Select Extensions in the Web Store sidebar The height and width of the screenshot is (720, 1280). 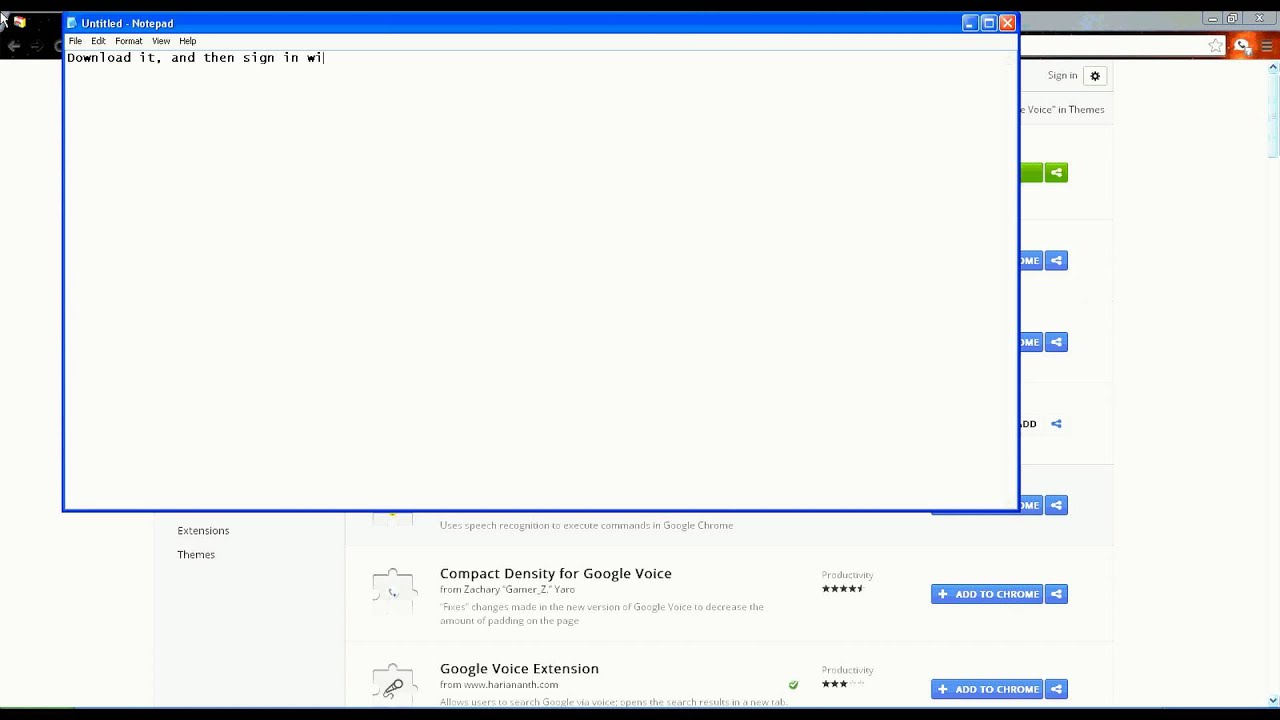click(x=203, y=531)
